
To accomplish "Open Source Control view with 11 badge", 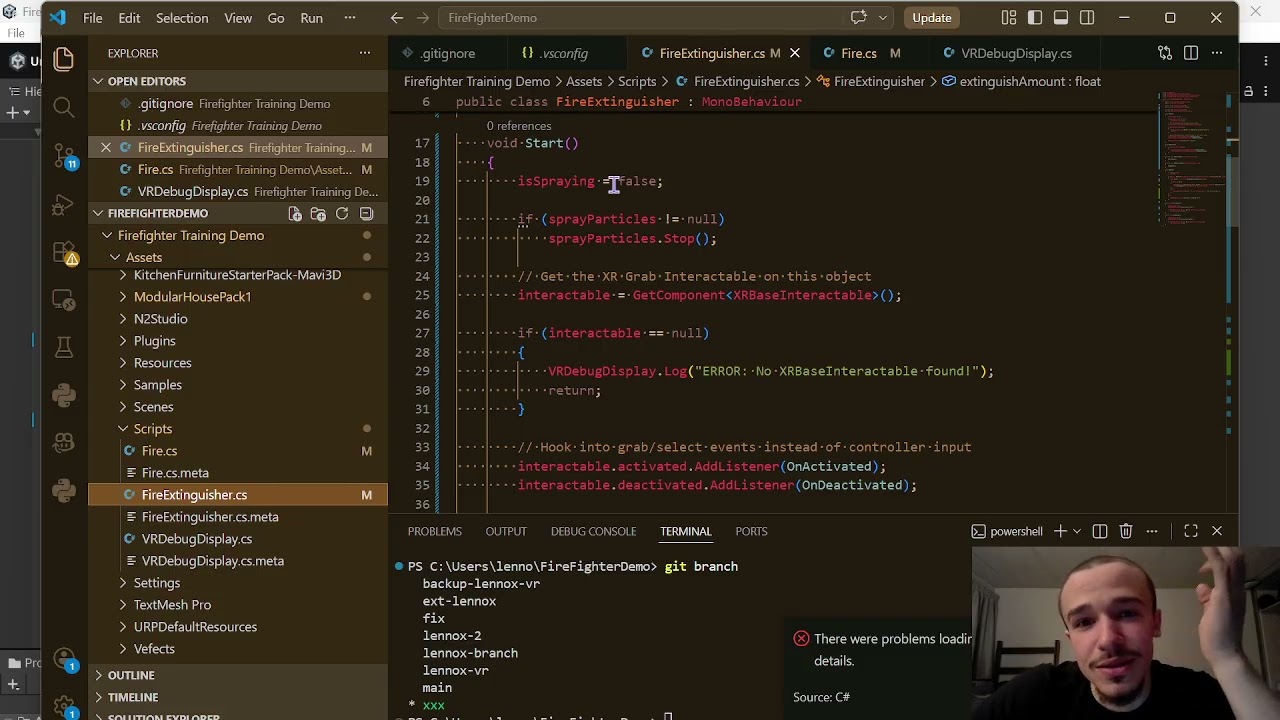I will 63,156.
